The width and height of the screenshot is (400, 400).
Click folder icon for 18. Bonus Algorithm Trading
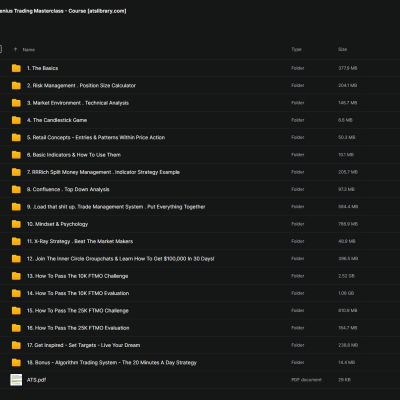coord(16,362)
